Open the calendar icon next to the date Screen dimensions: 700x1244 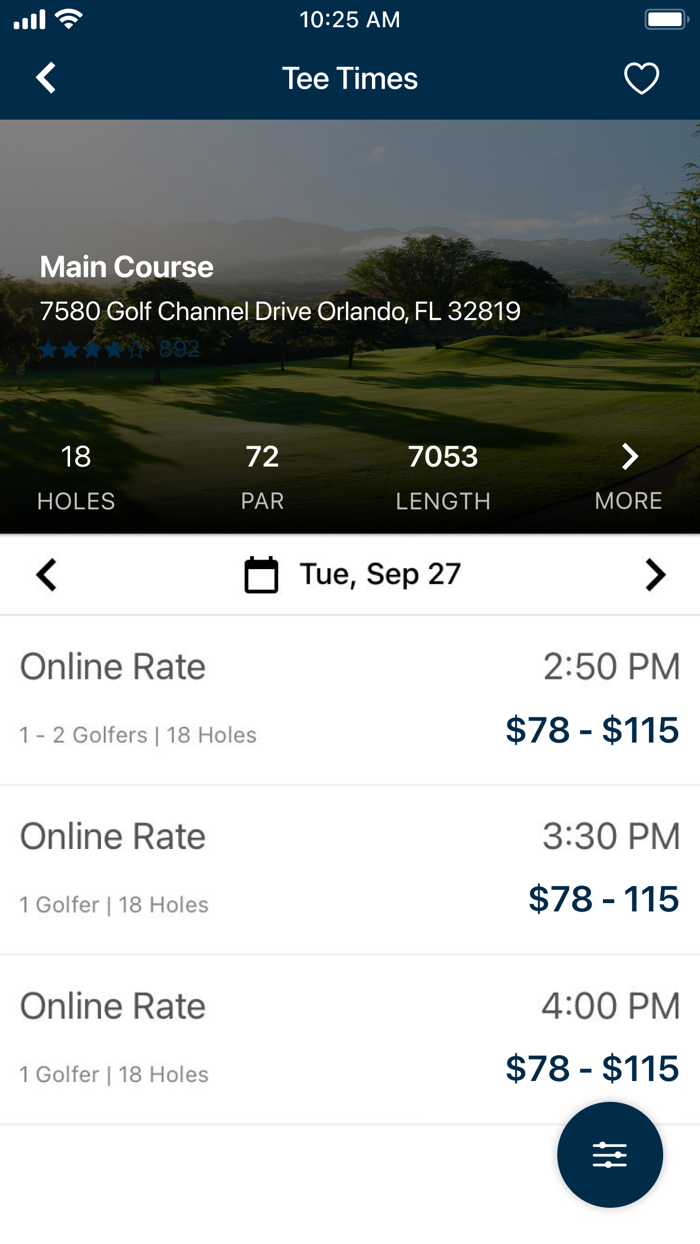[261, 573]
